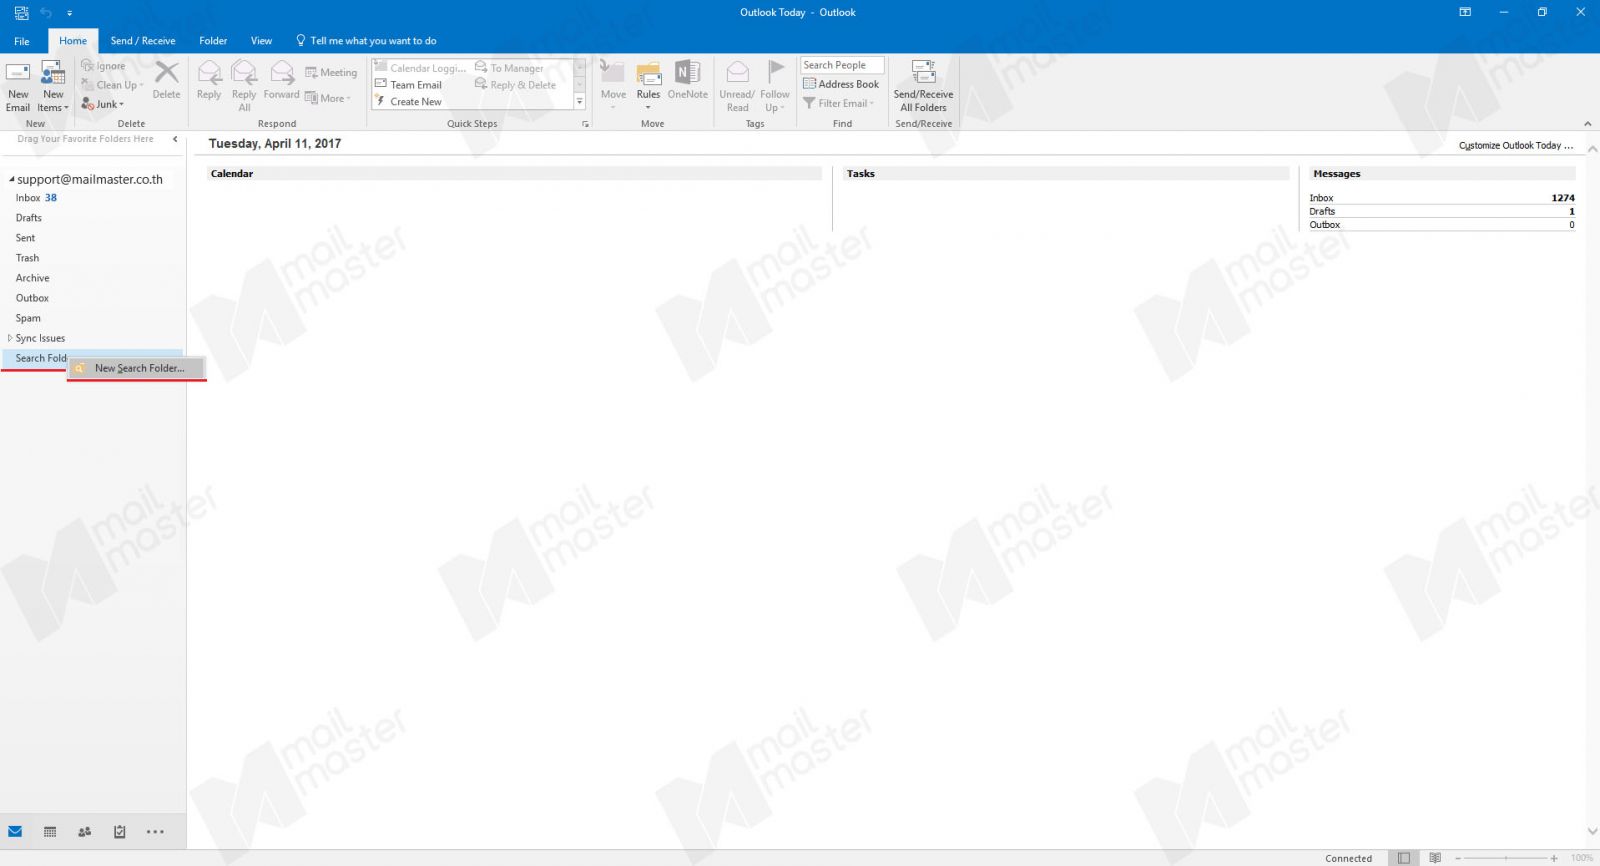This screenshot has width=1600, height=866.
Task: Open the Junk dropdown
Action: pos(103,104)
